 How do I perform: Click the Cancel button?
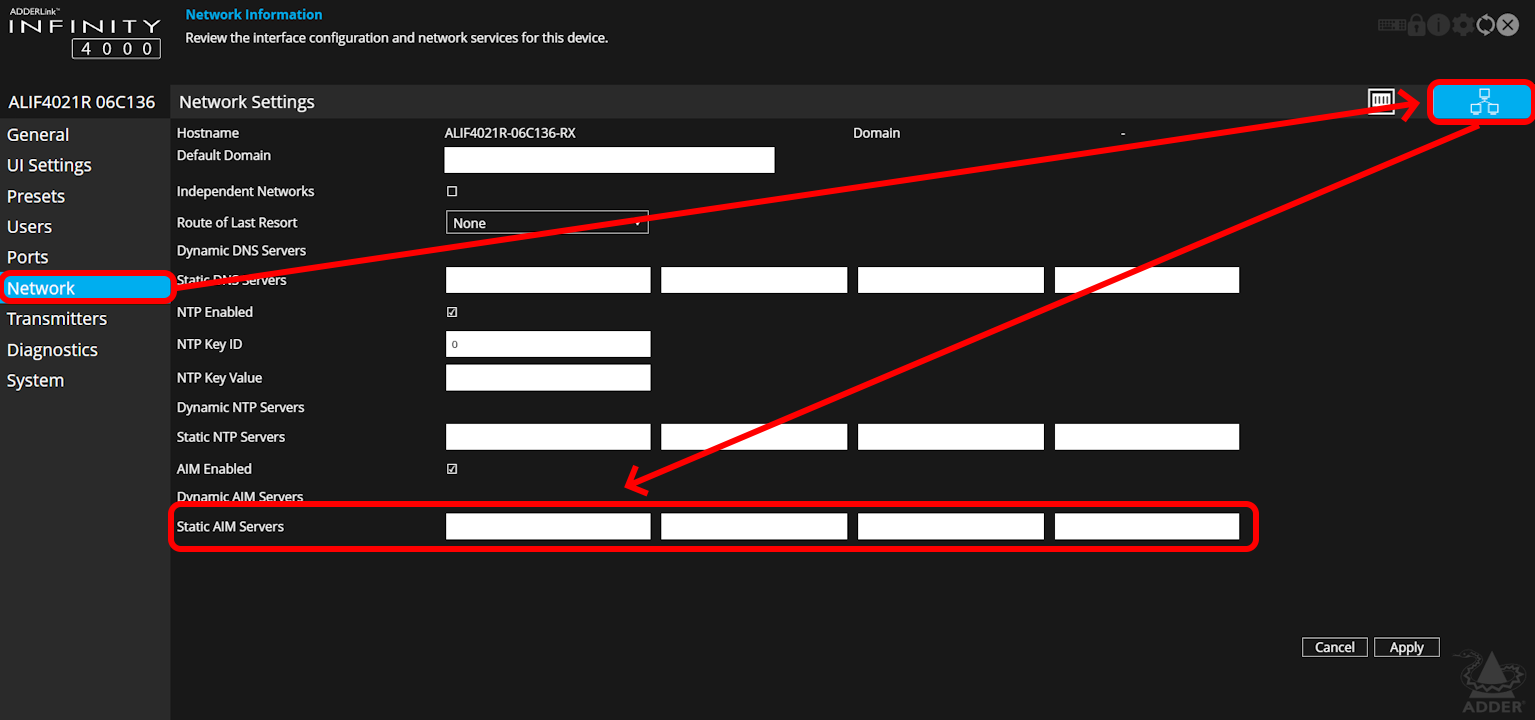(x=1335, y=647)
